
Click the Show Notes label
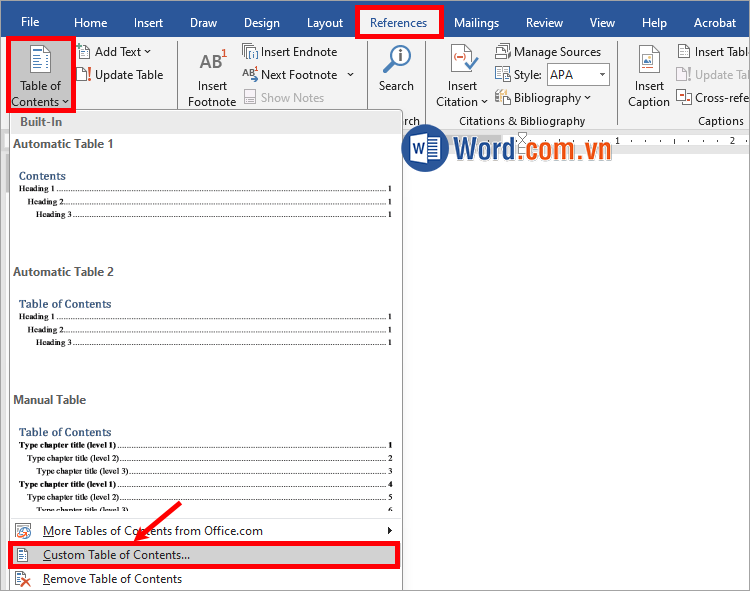coord(292,98)
